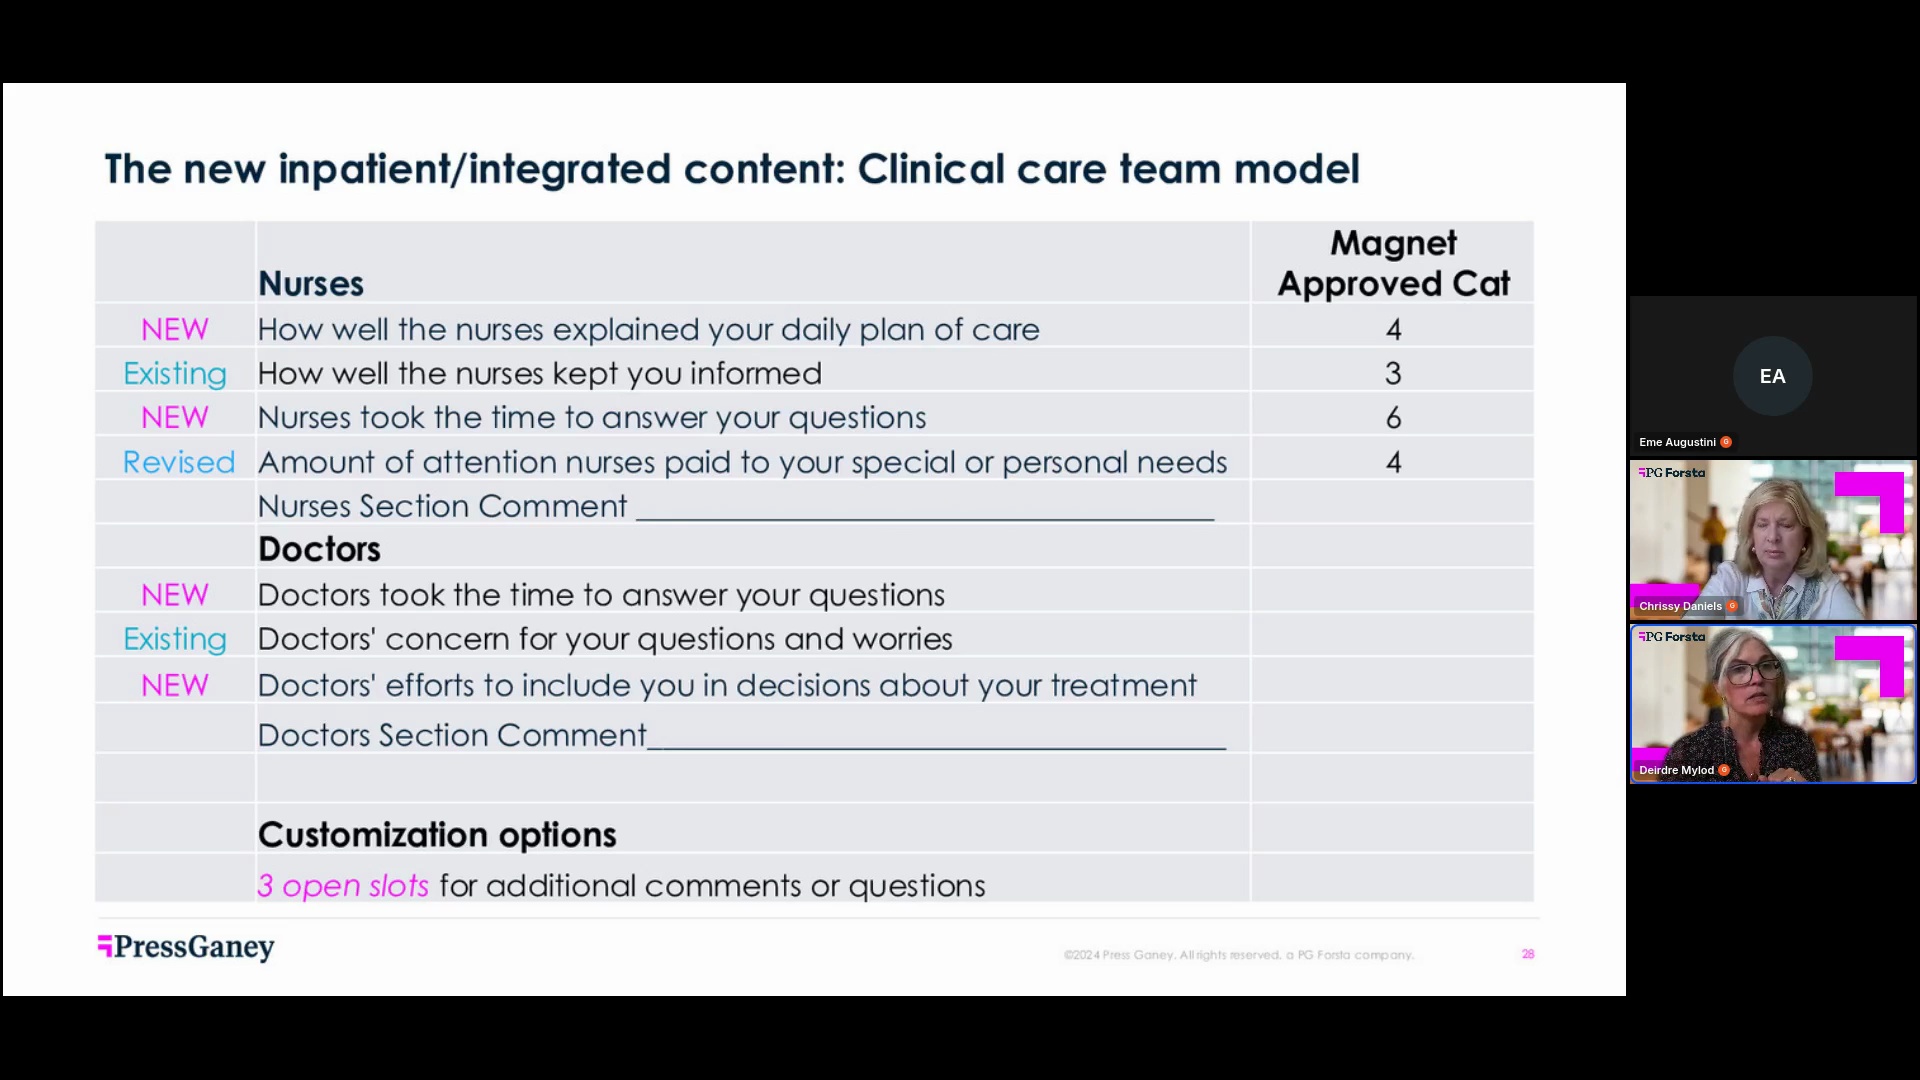
Task: Click the Nurses section heading
Action: 311,284
